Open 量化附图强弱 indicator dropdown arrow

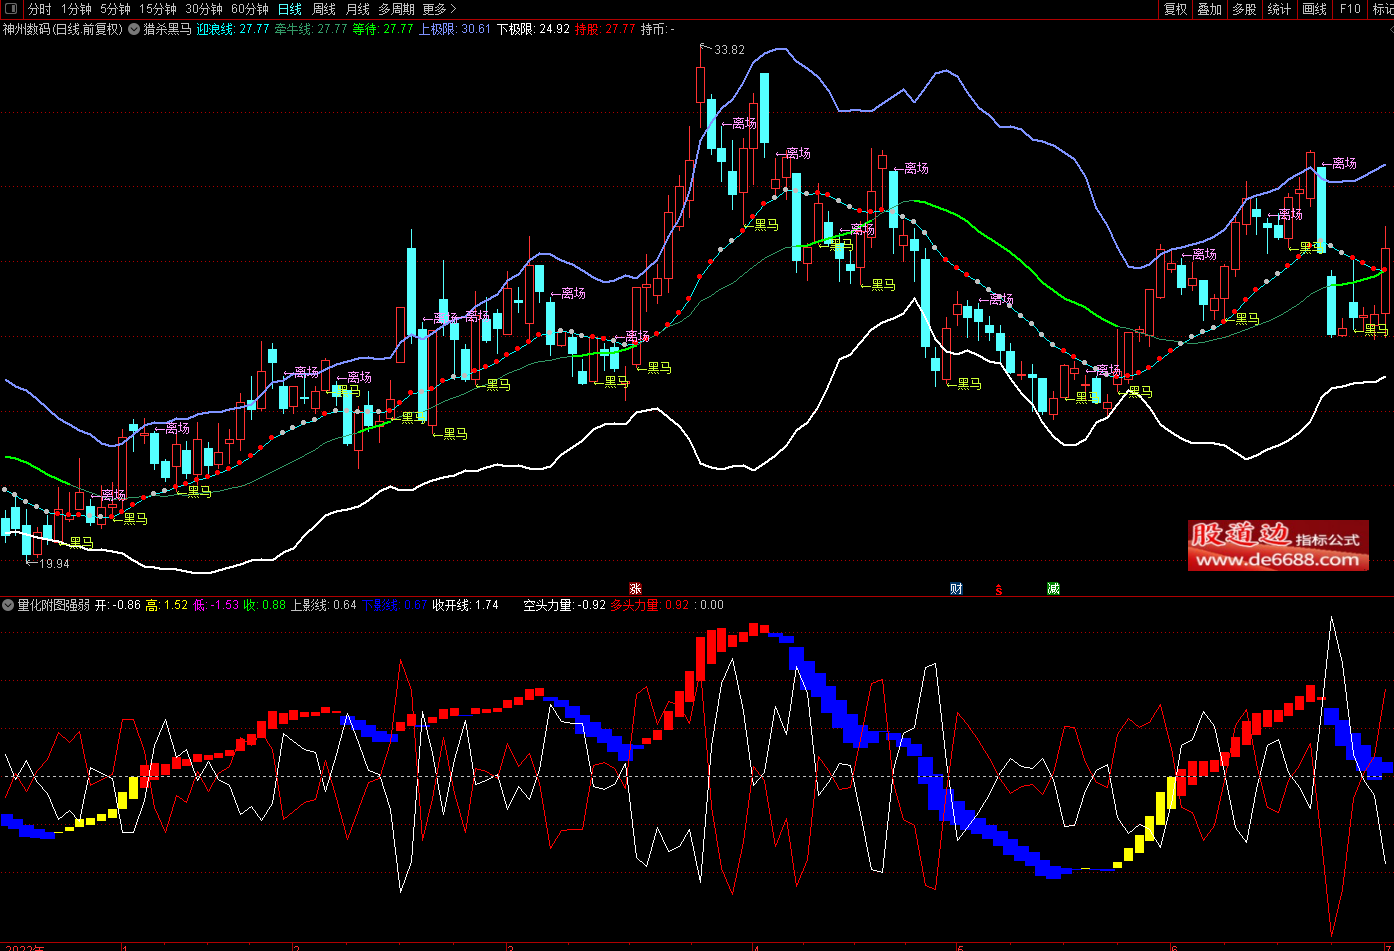[9, 605]
